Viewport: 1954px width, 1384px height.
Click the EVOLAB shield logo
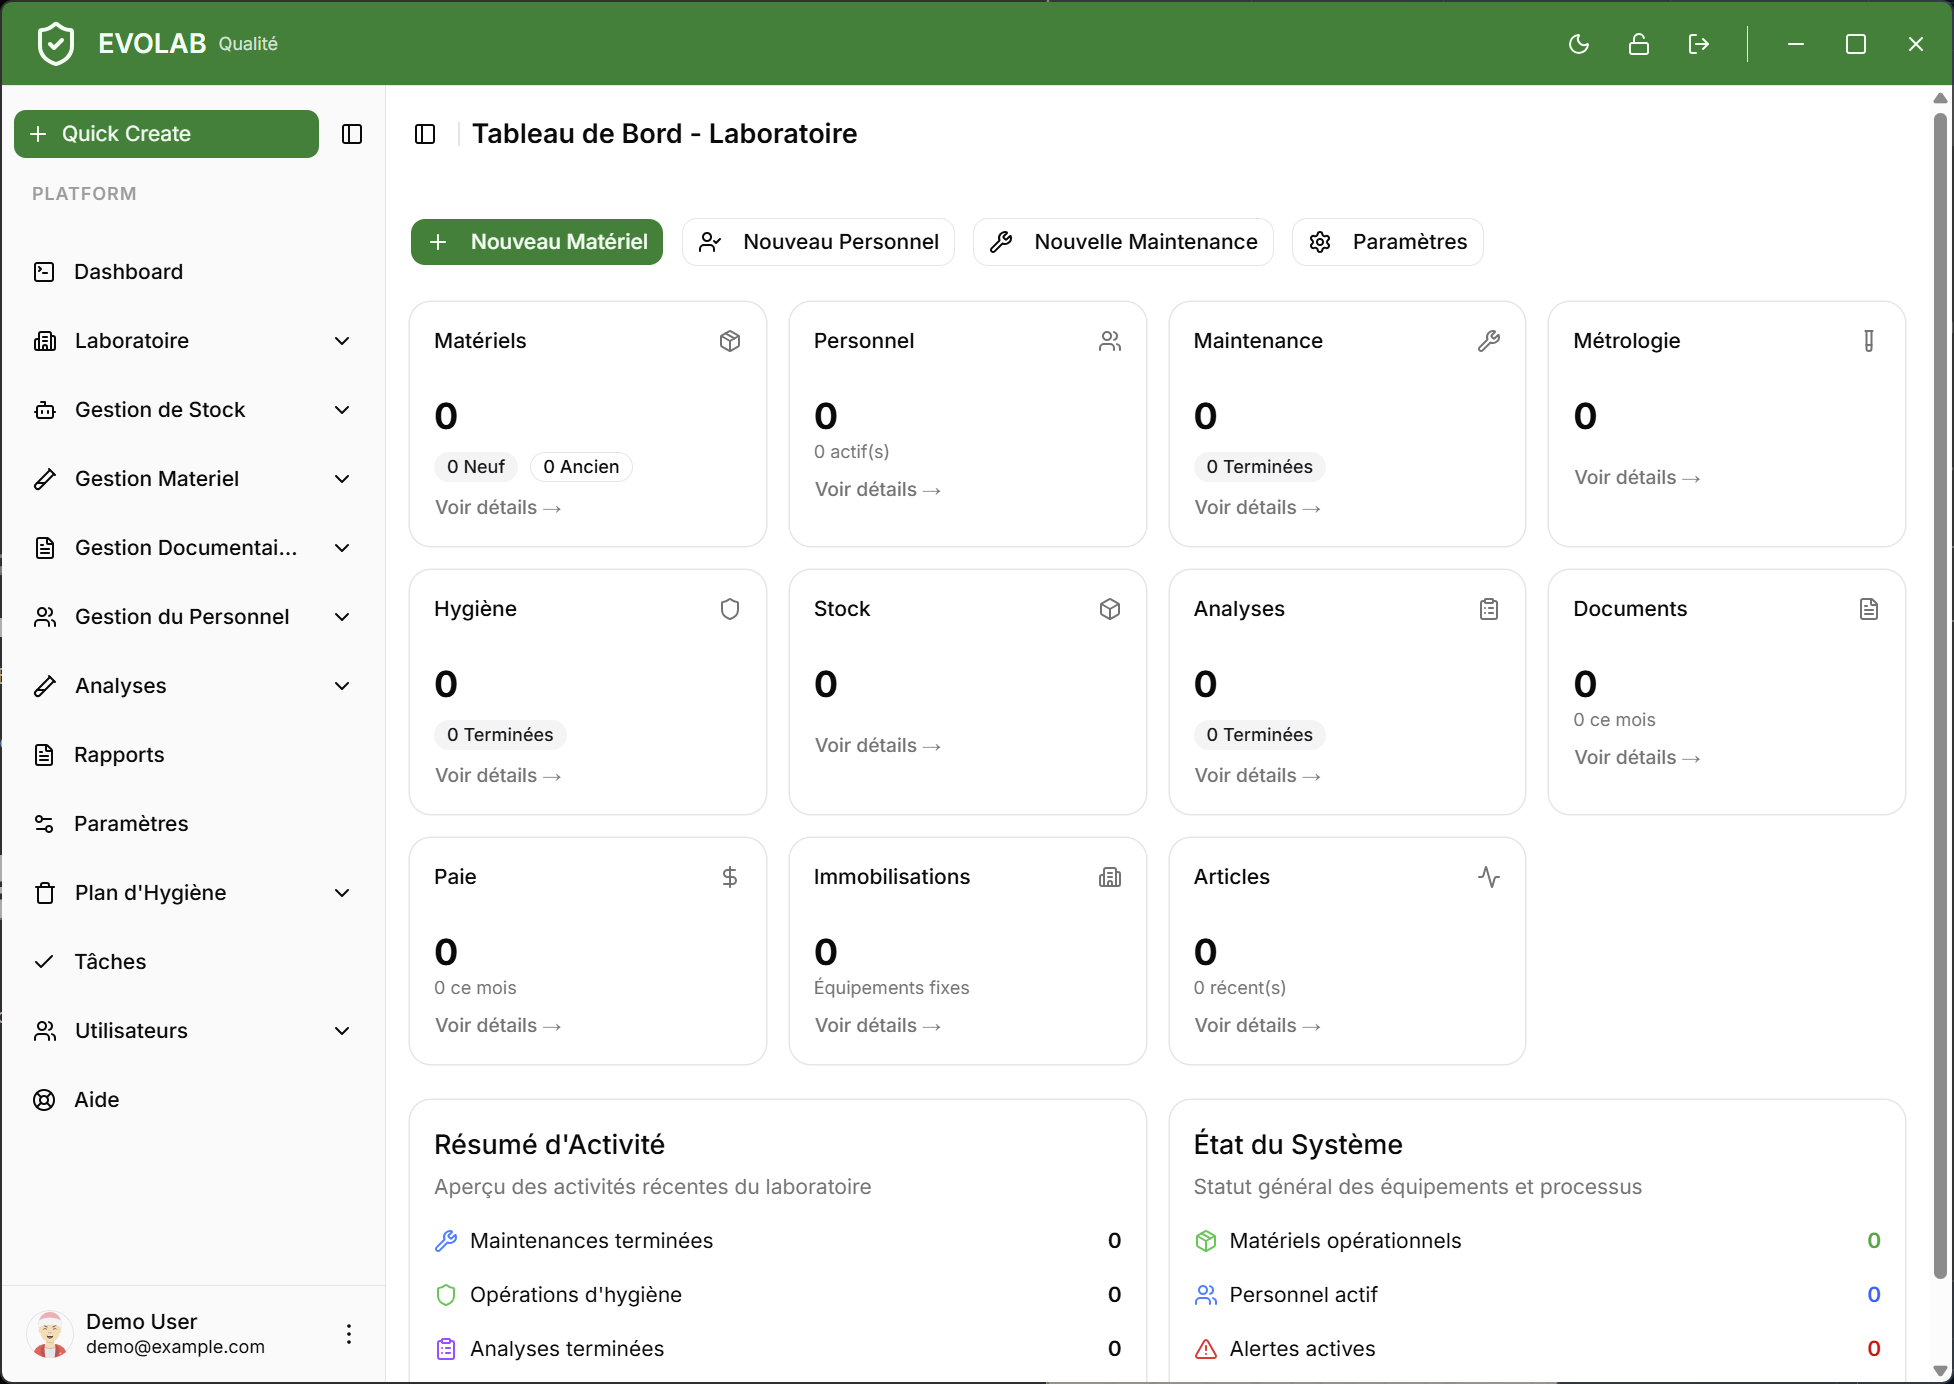(56, 44)
